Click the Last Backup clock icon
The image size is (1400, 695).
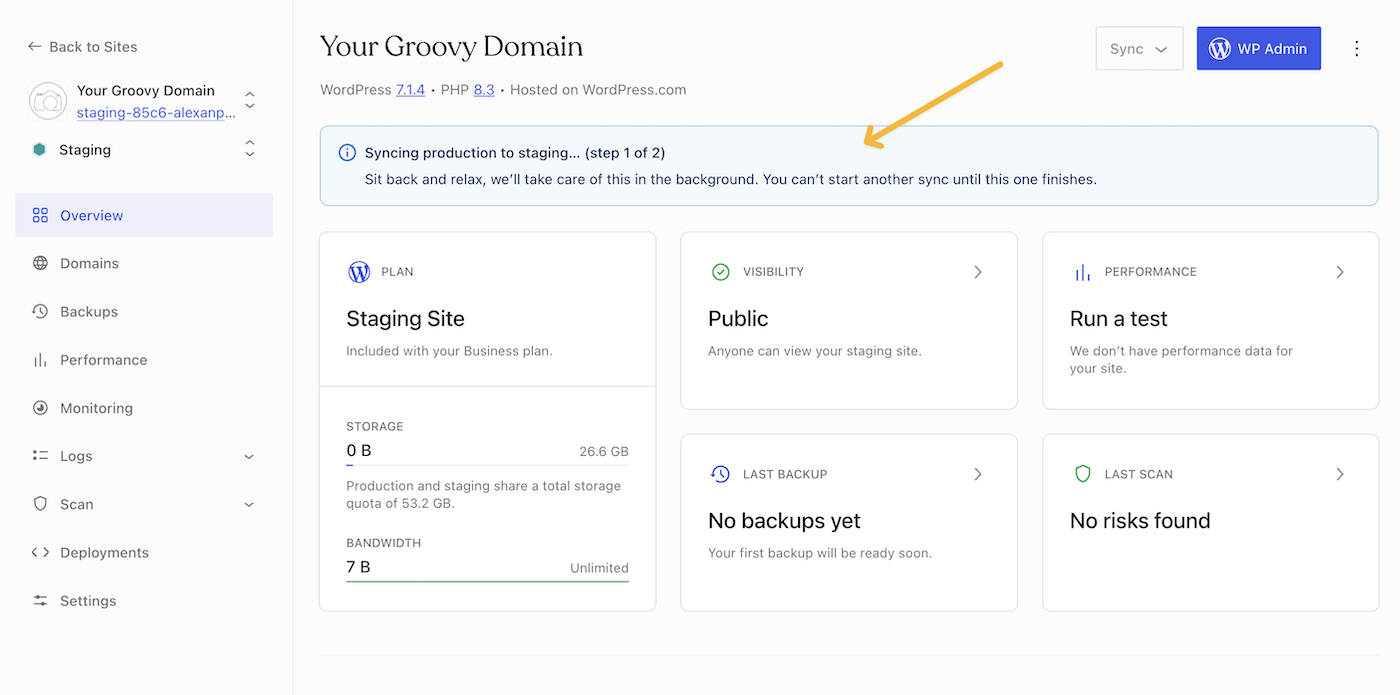point(720,474)
